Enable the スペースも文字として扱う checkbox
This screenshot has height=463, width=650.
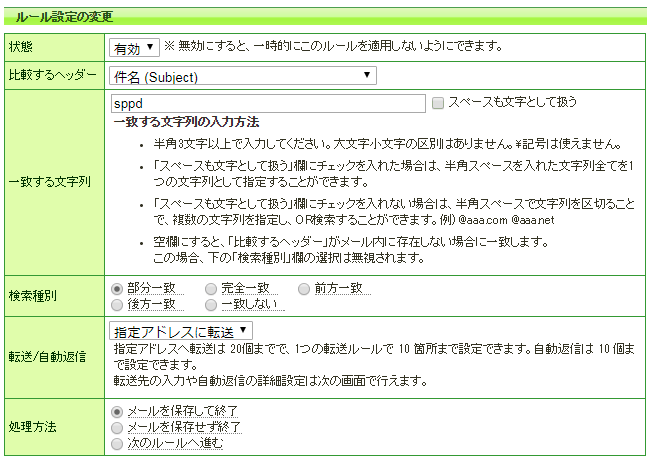pos(437,103)
